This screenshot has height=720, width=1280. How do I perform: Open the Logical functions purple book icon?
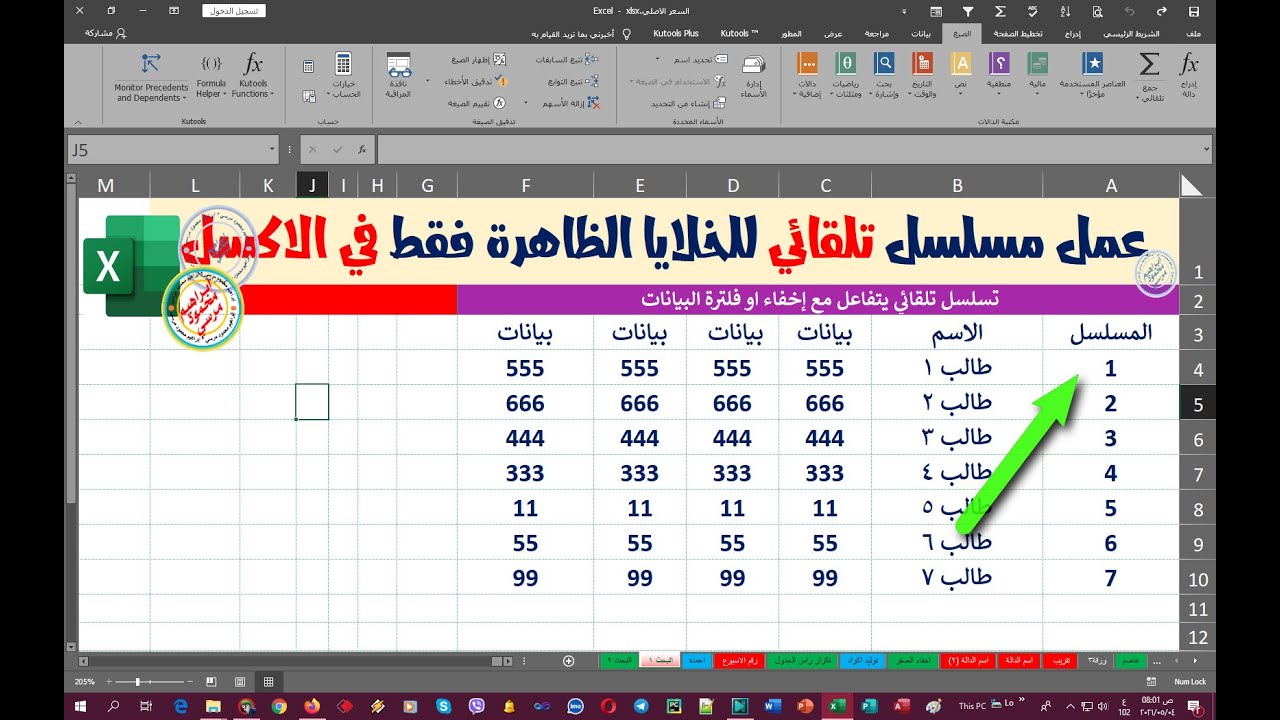click(x=999, y=65)
